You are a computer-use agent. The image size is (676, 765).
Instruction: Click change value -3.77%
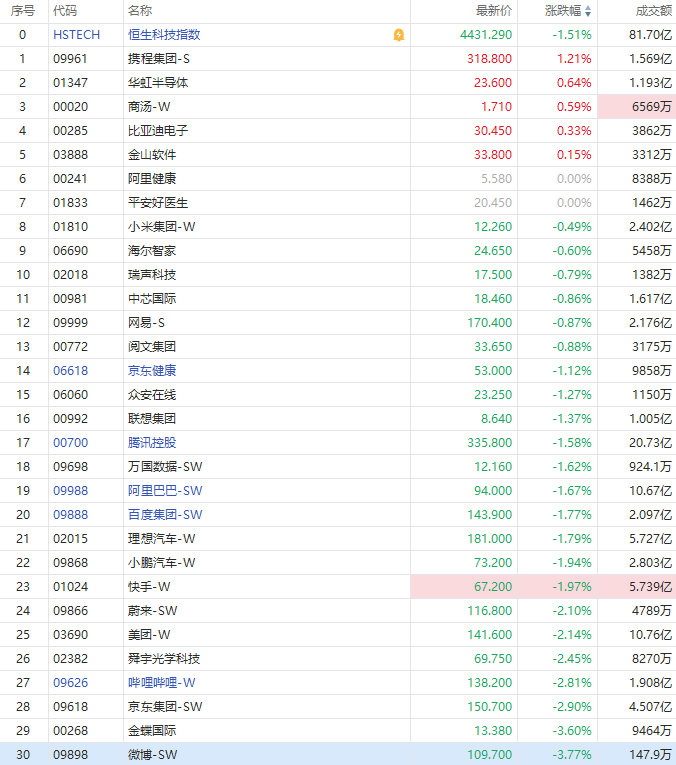pyautogui.click(x=572, y=754)
